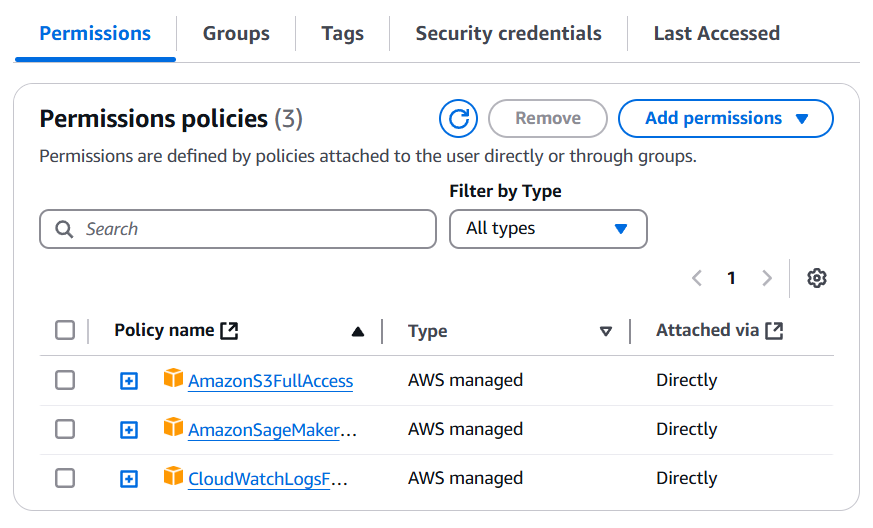Switch to the Permissions tab
Viewport: 873px width, 528px height.
pyautogui.click(x=95, y=33)
